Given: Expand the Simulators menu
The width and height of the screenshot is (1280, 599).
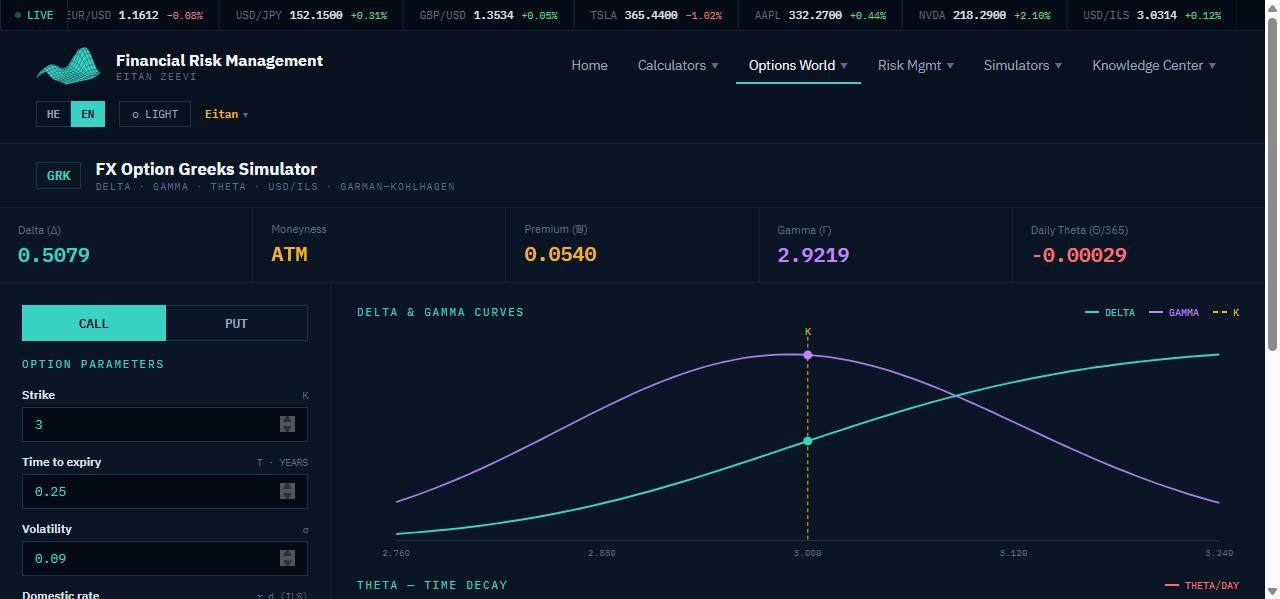Looking at the screenshot, I should pyautogui.click(x=1023, y=65).
